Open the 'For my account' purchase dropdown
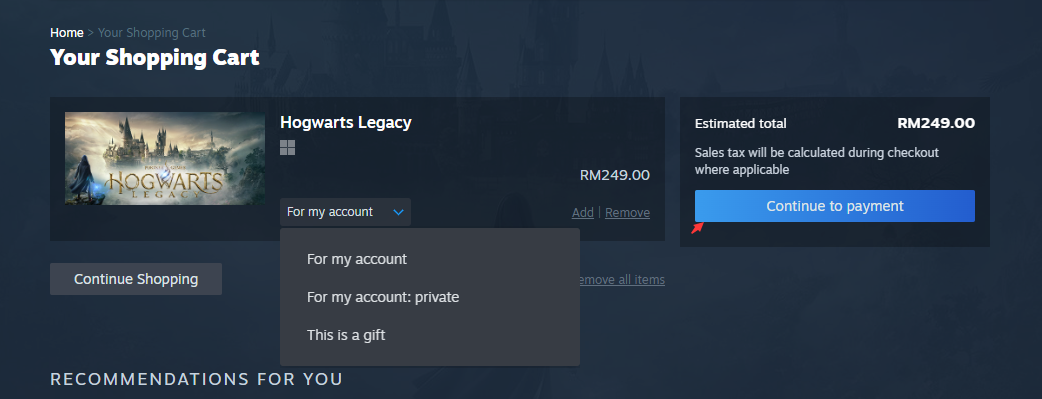1042x399 pixels. (x=345, y=212)
